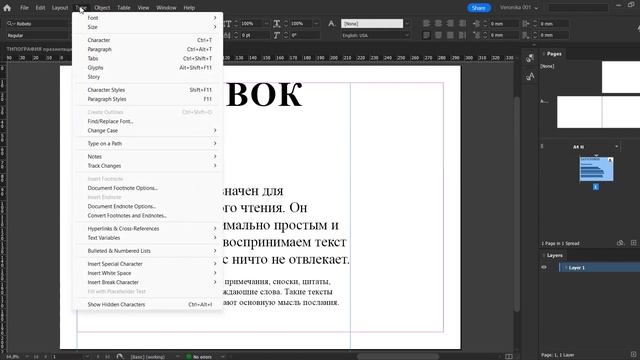Viewport: 640px width, 360px height.
Task: Expand the Size submenu
Action: click(x=148, y=27)
